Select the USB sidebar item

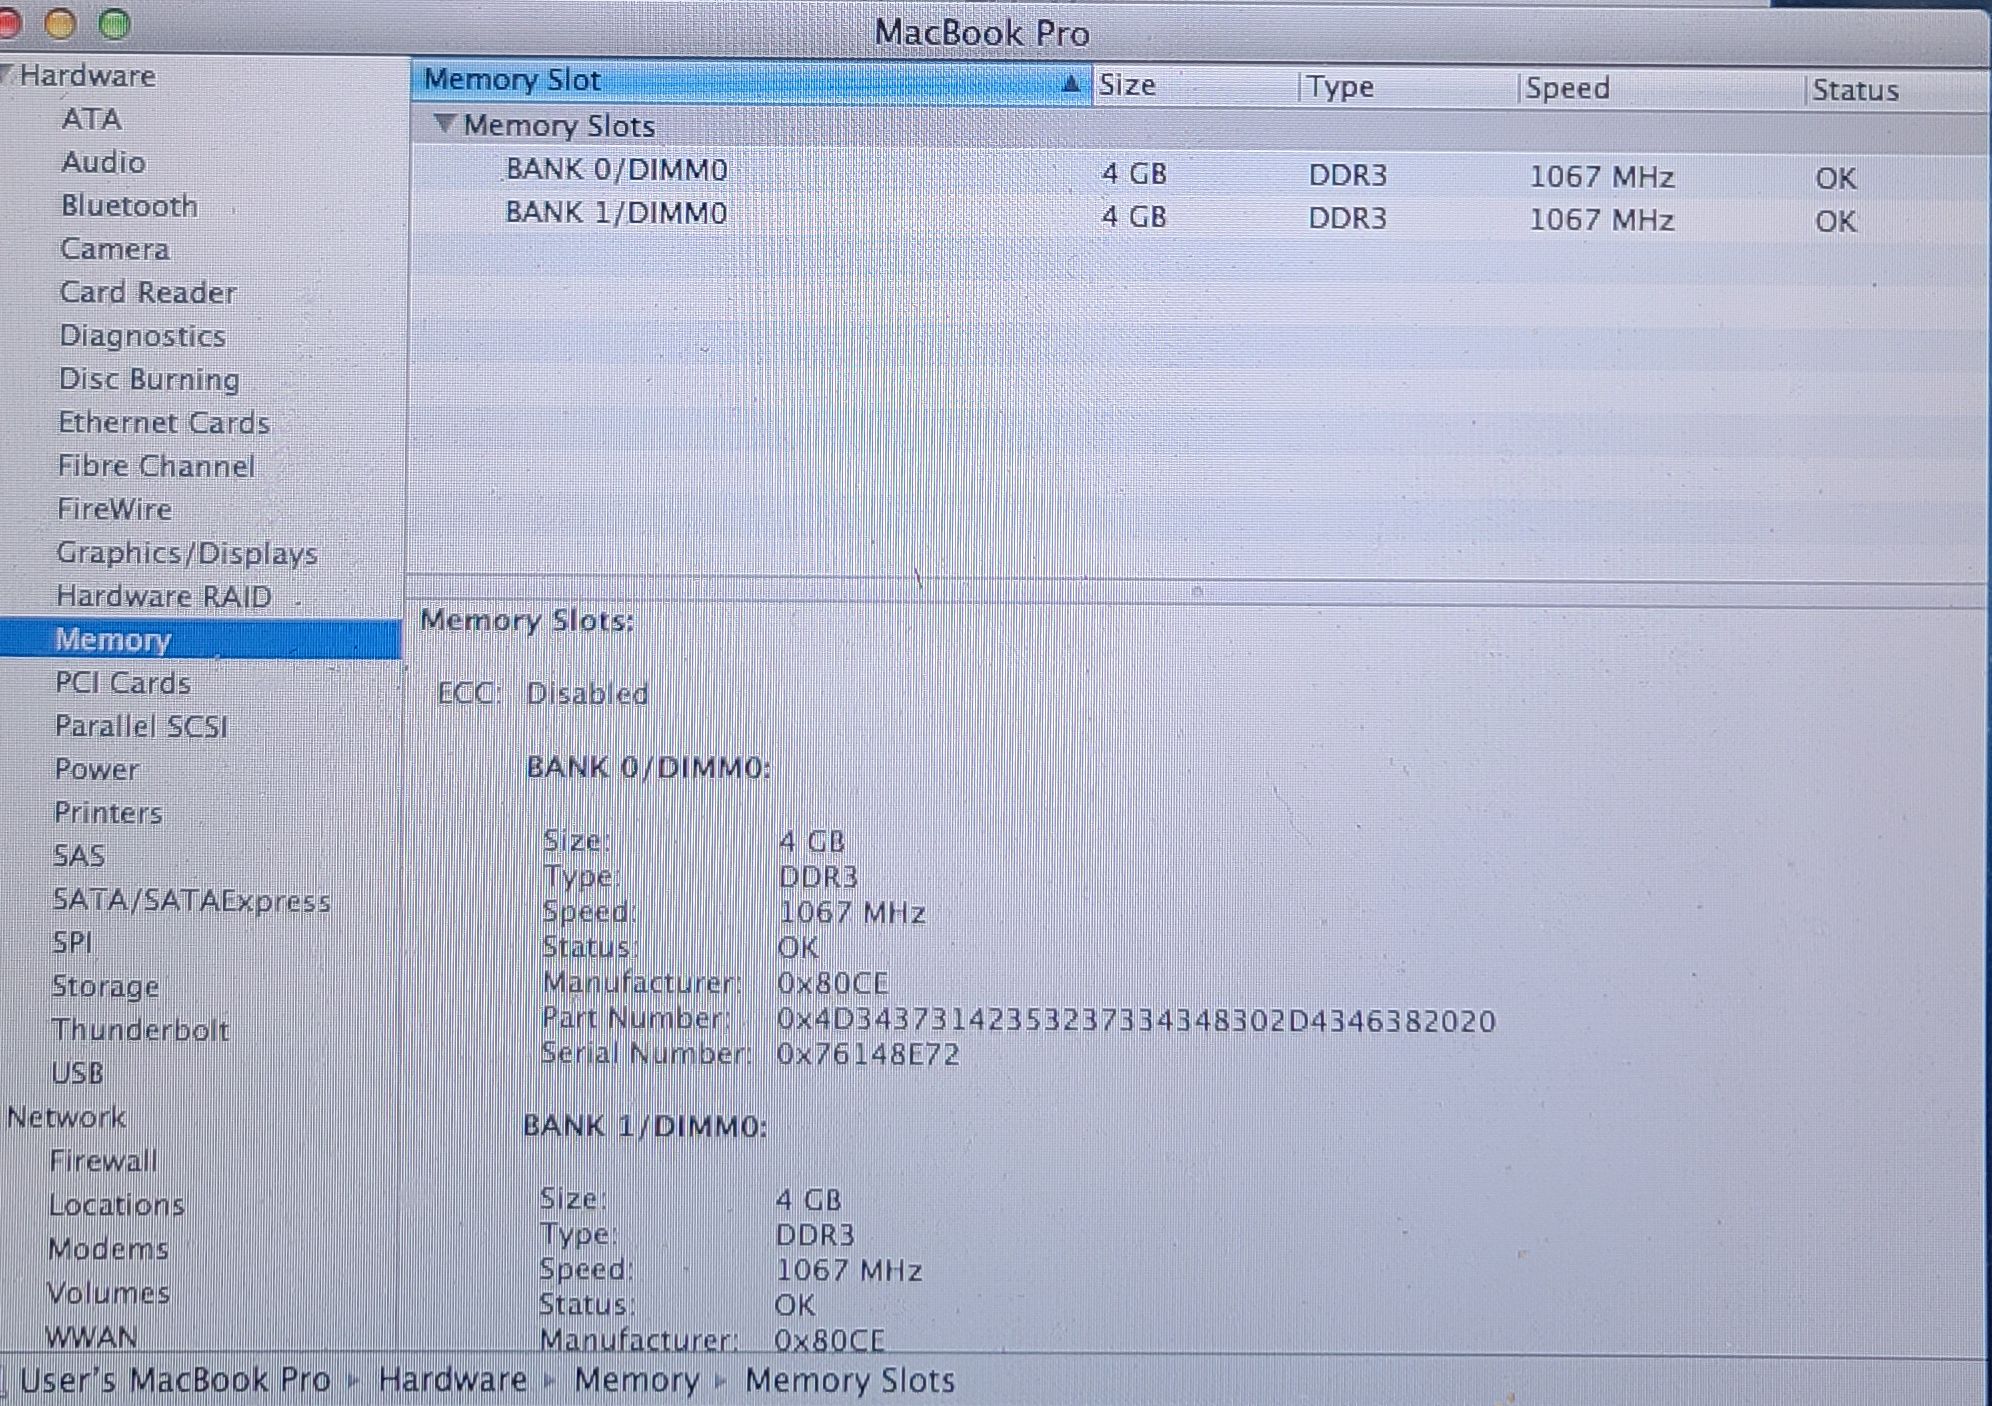pyautogui.click(x=78, y=1072)
